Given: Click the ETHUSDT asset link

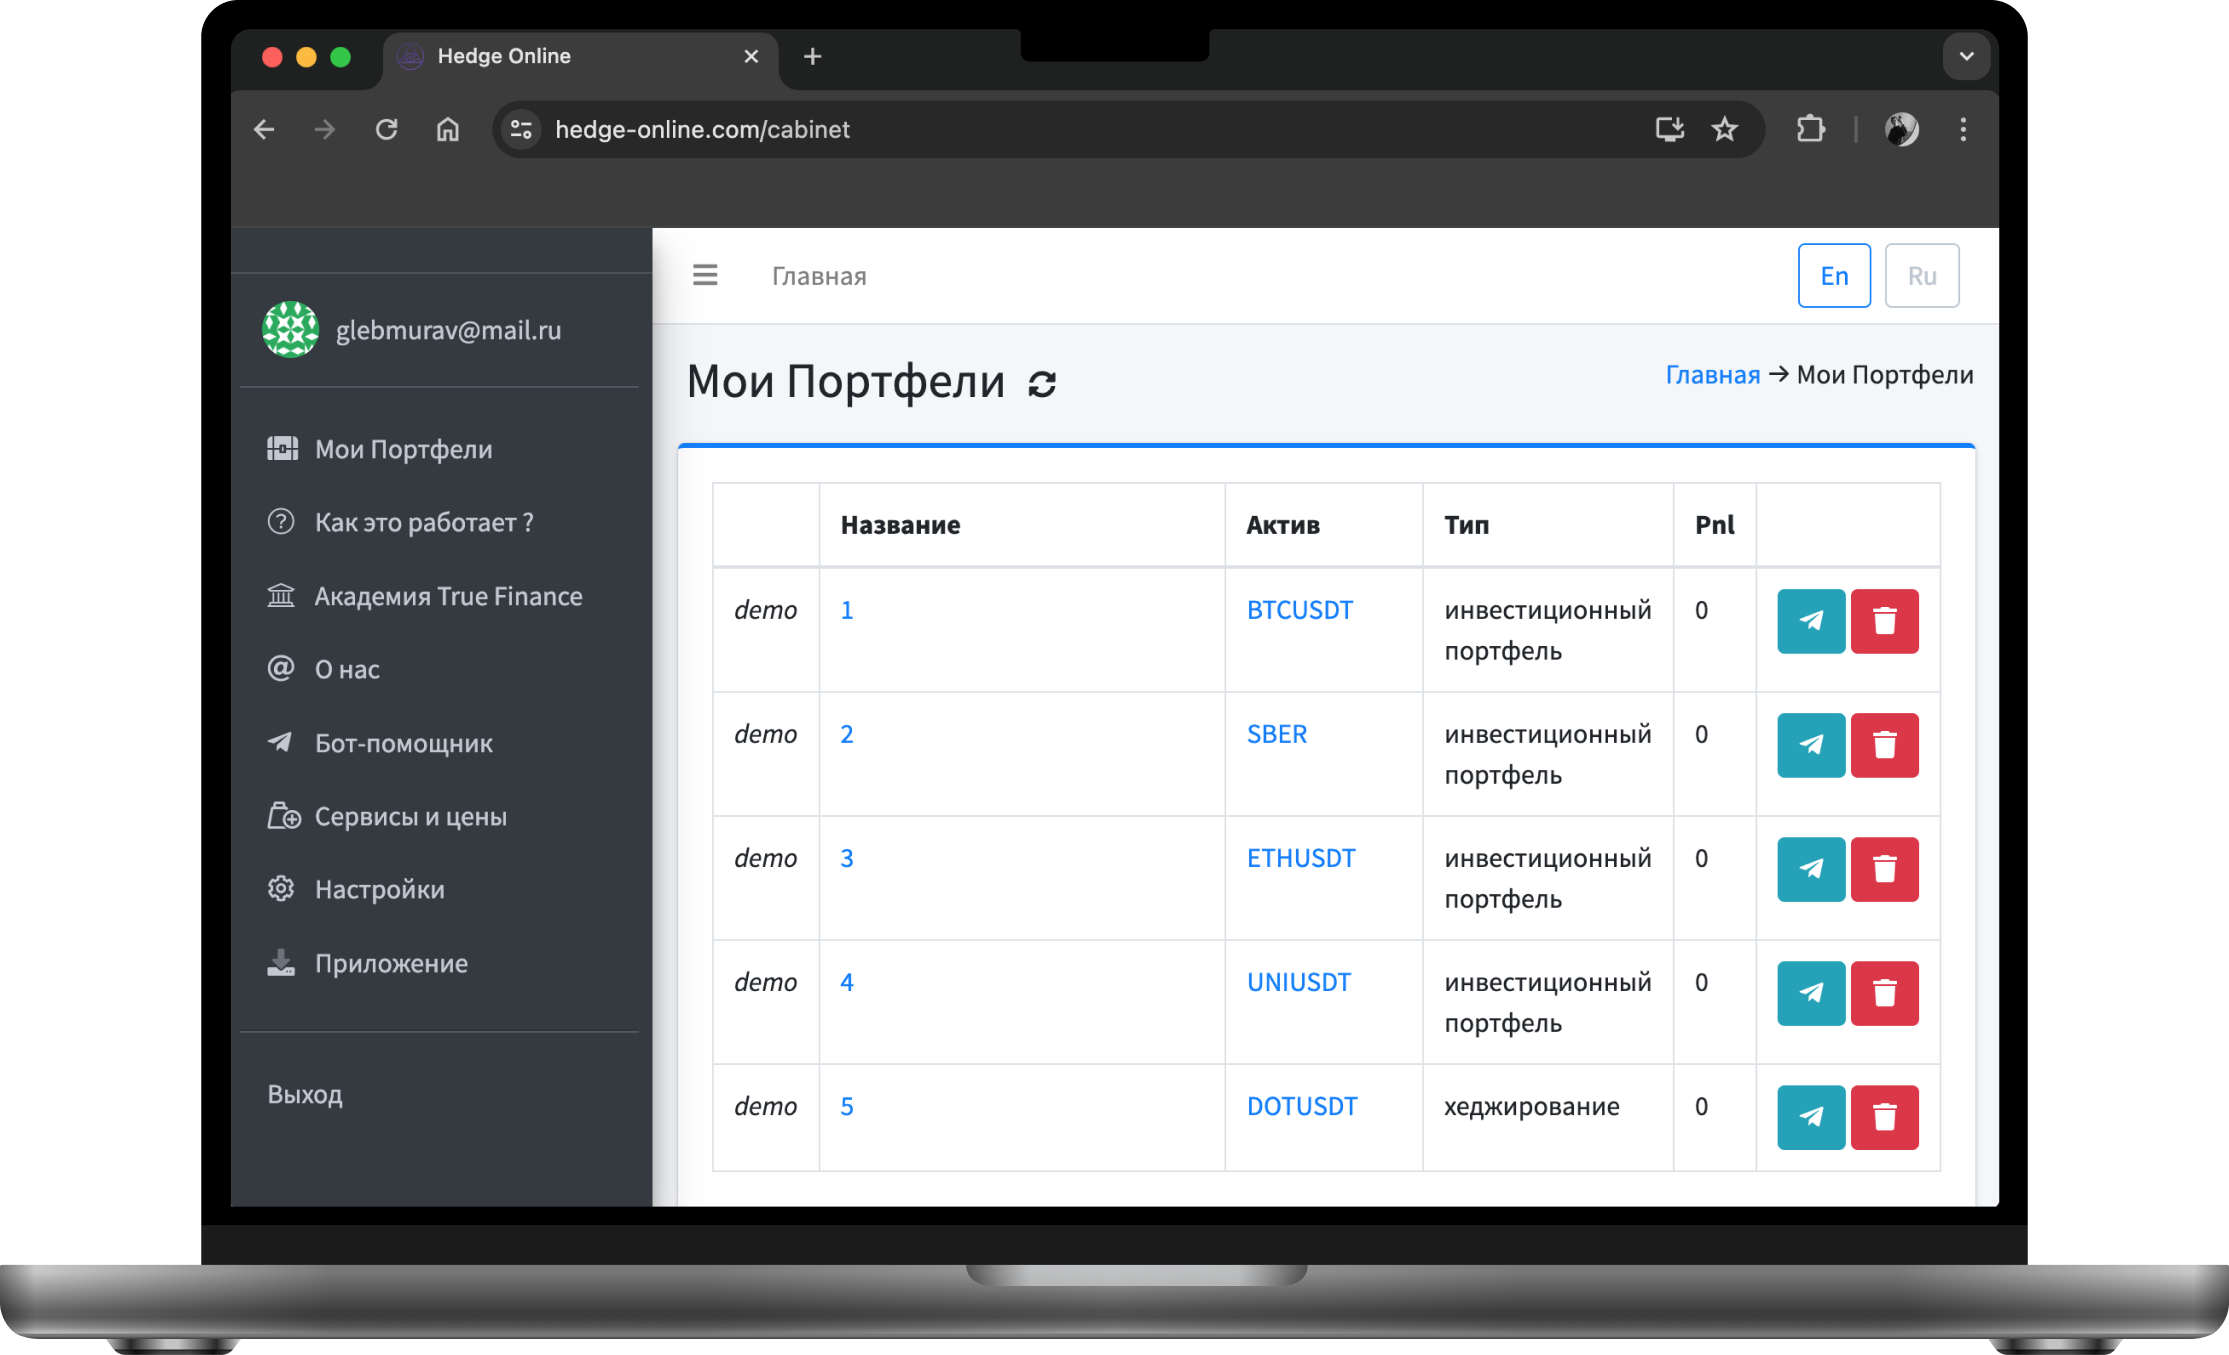Looking at the screenshot, I should (1300, 858).
